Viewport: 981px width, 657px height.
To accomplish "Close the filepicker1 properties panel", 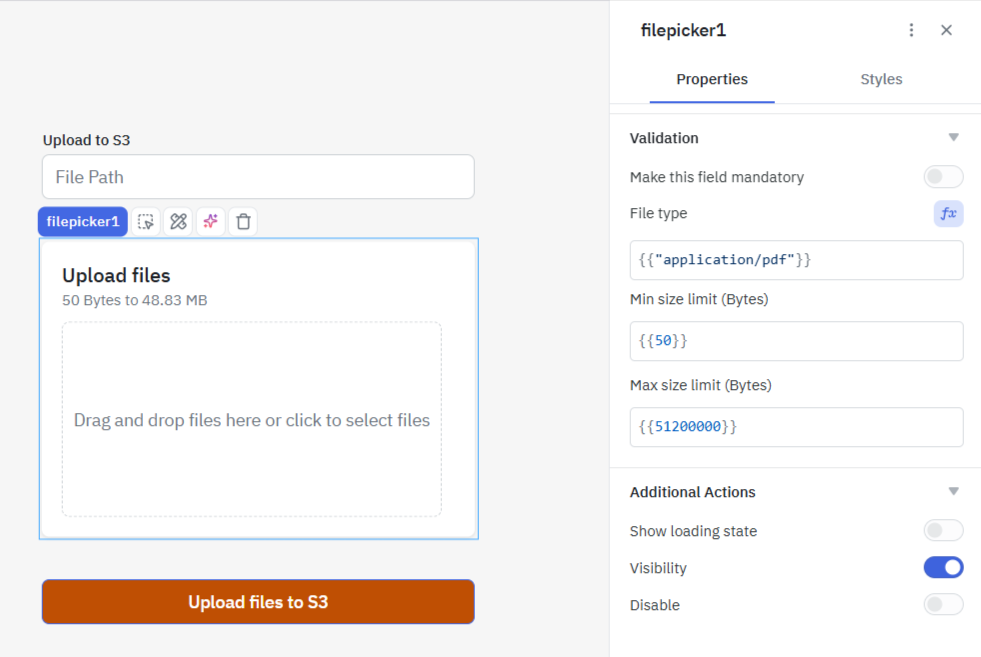I will tap(946, 30).
